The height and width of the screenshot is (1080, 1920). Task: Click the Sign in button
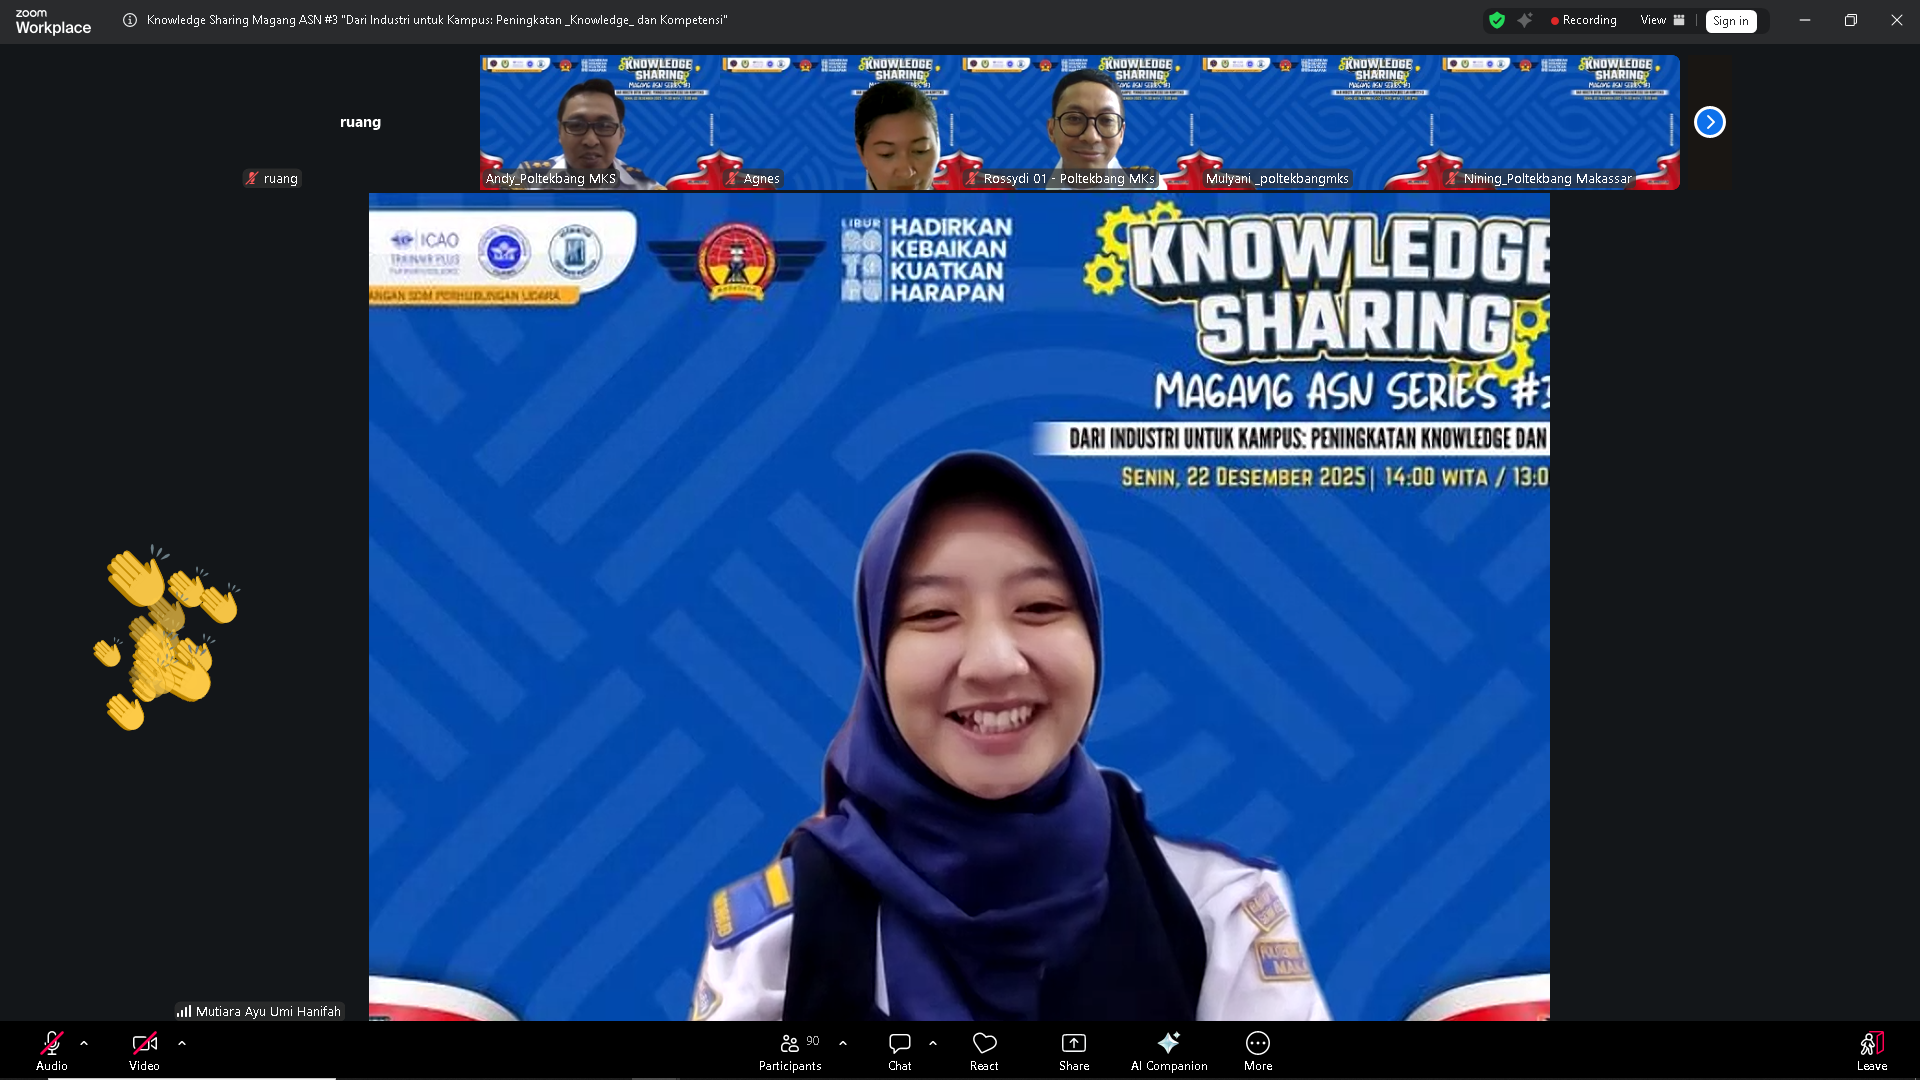(x=1731, y=21)
